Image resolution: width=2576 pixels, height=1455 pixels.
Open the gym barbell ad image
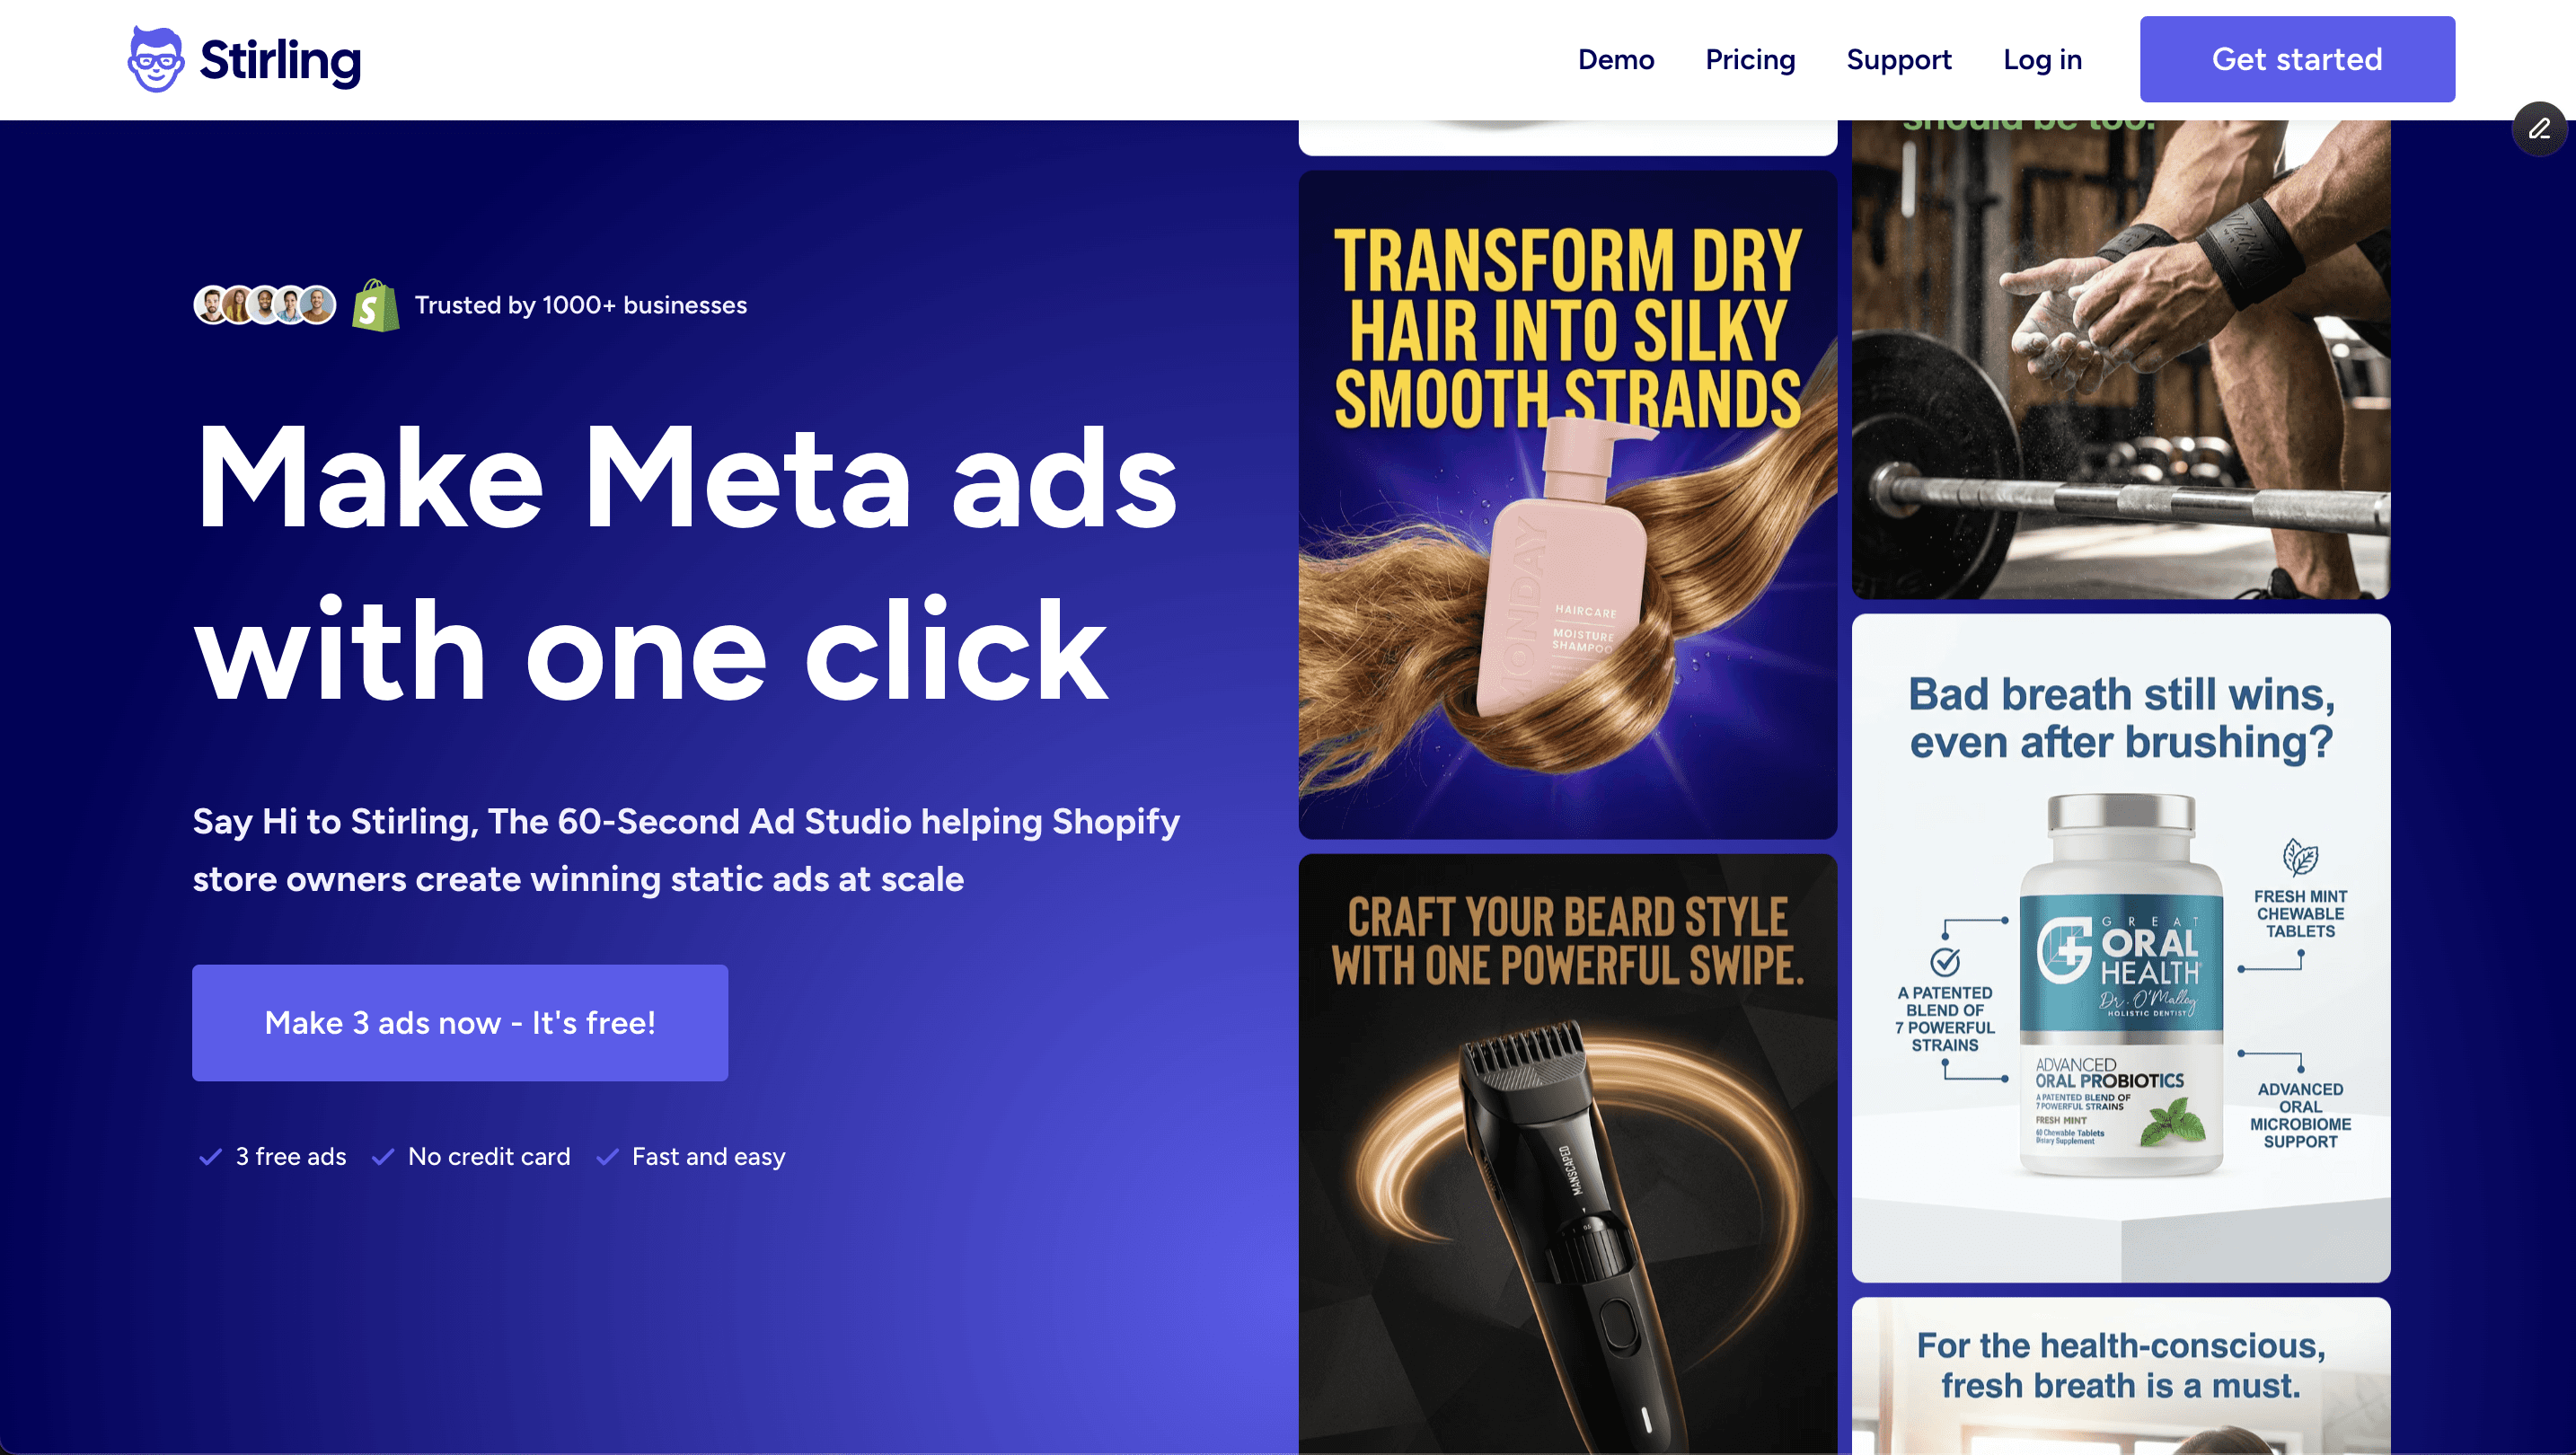tap(2121, 360)
